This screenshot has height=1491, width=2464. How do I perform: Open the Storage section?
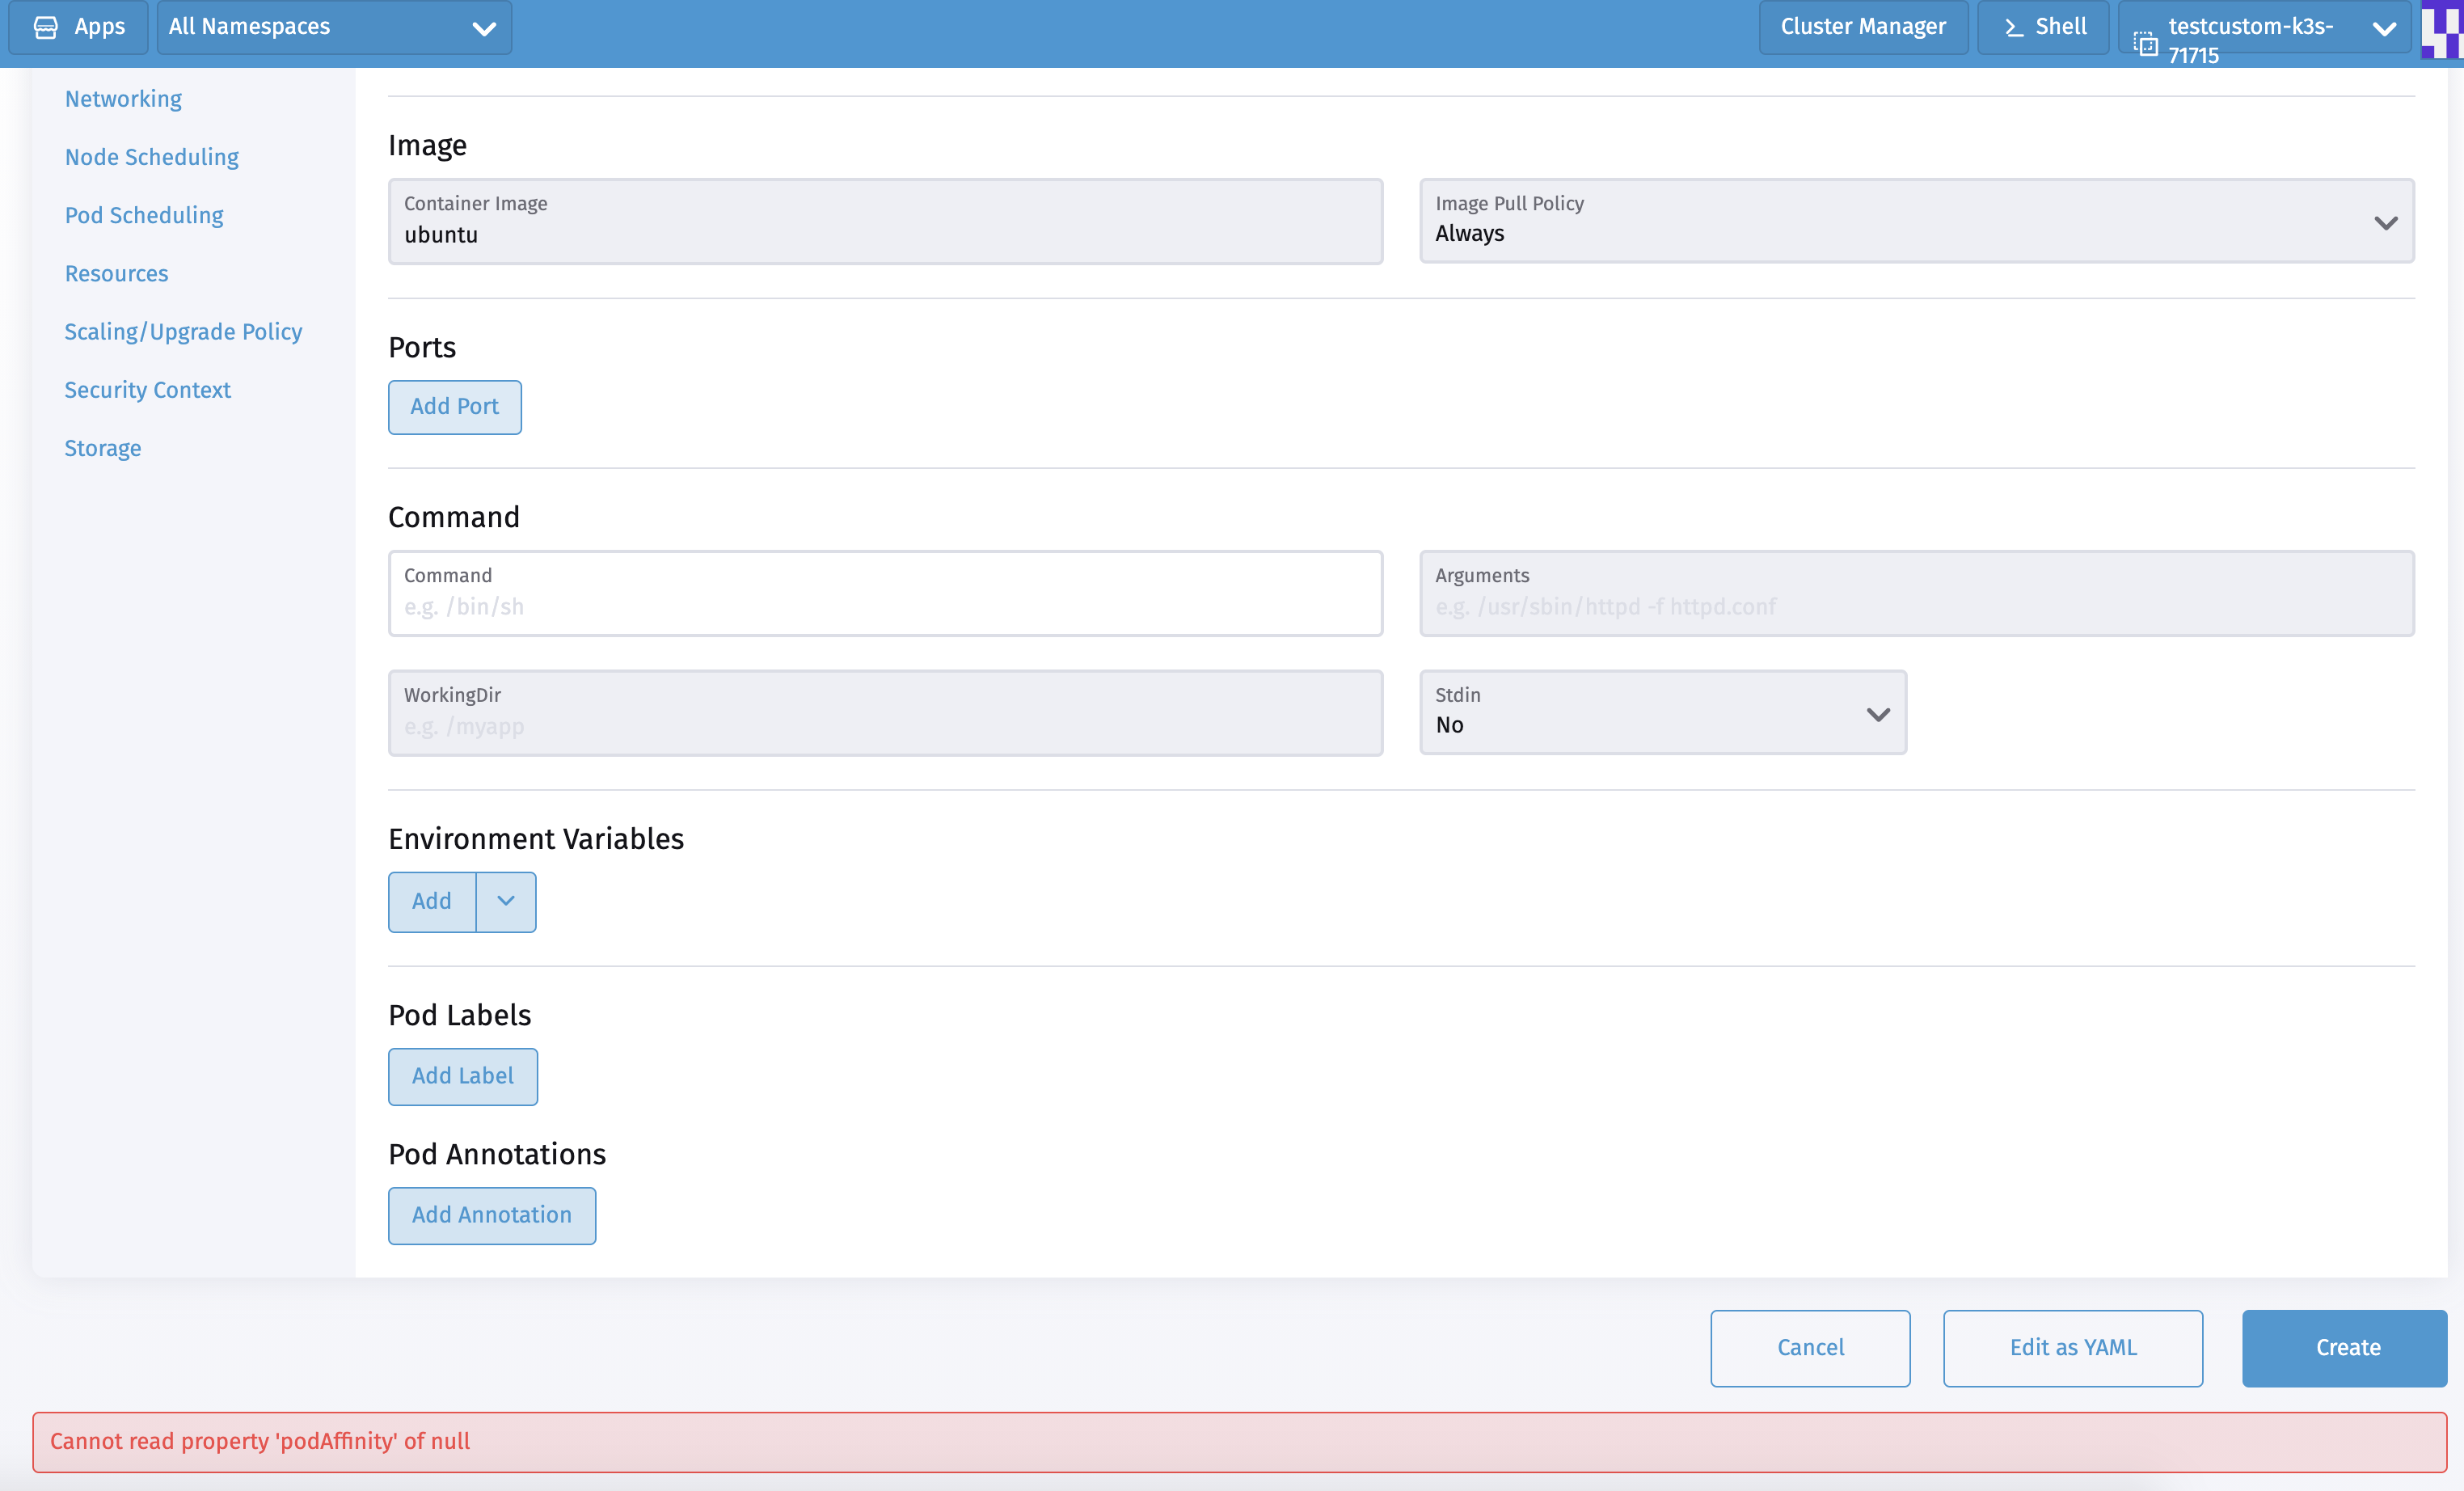point(102,448)
